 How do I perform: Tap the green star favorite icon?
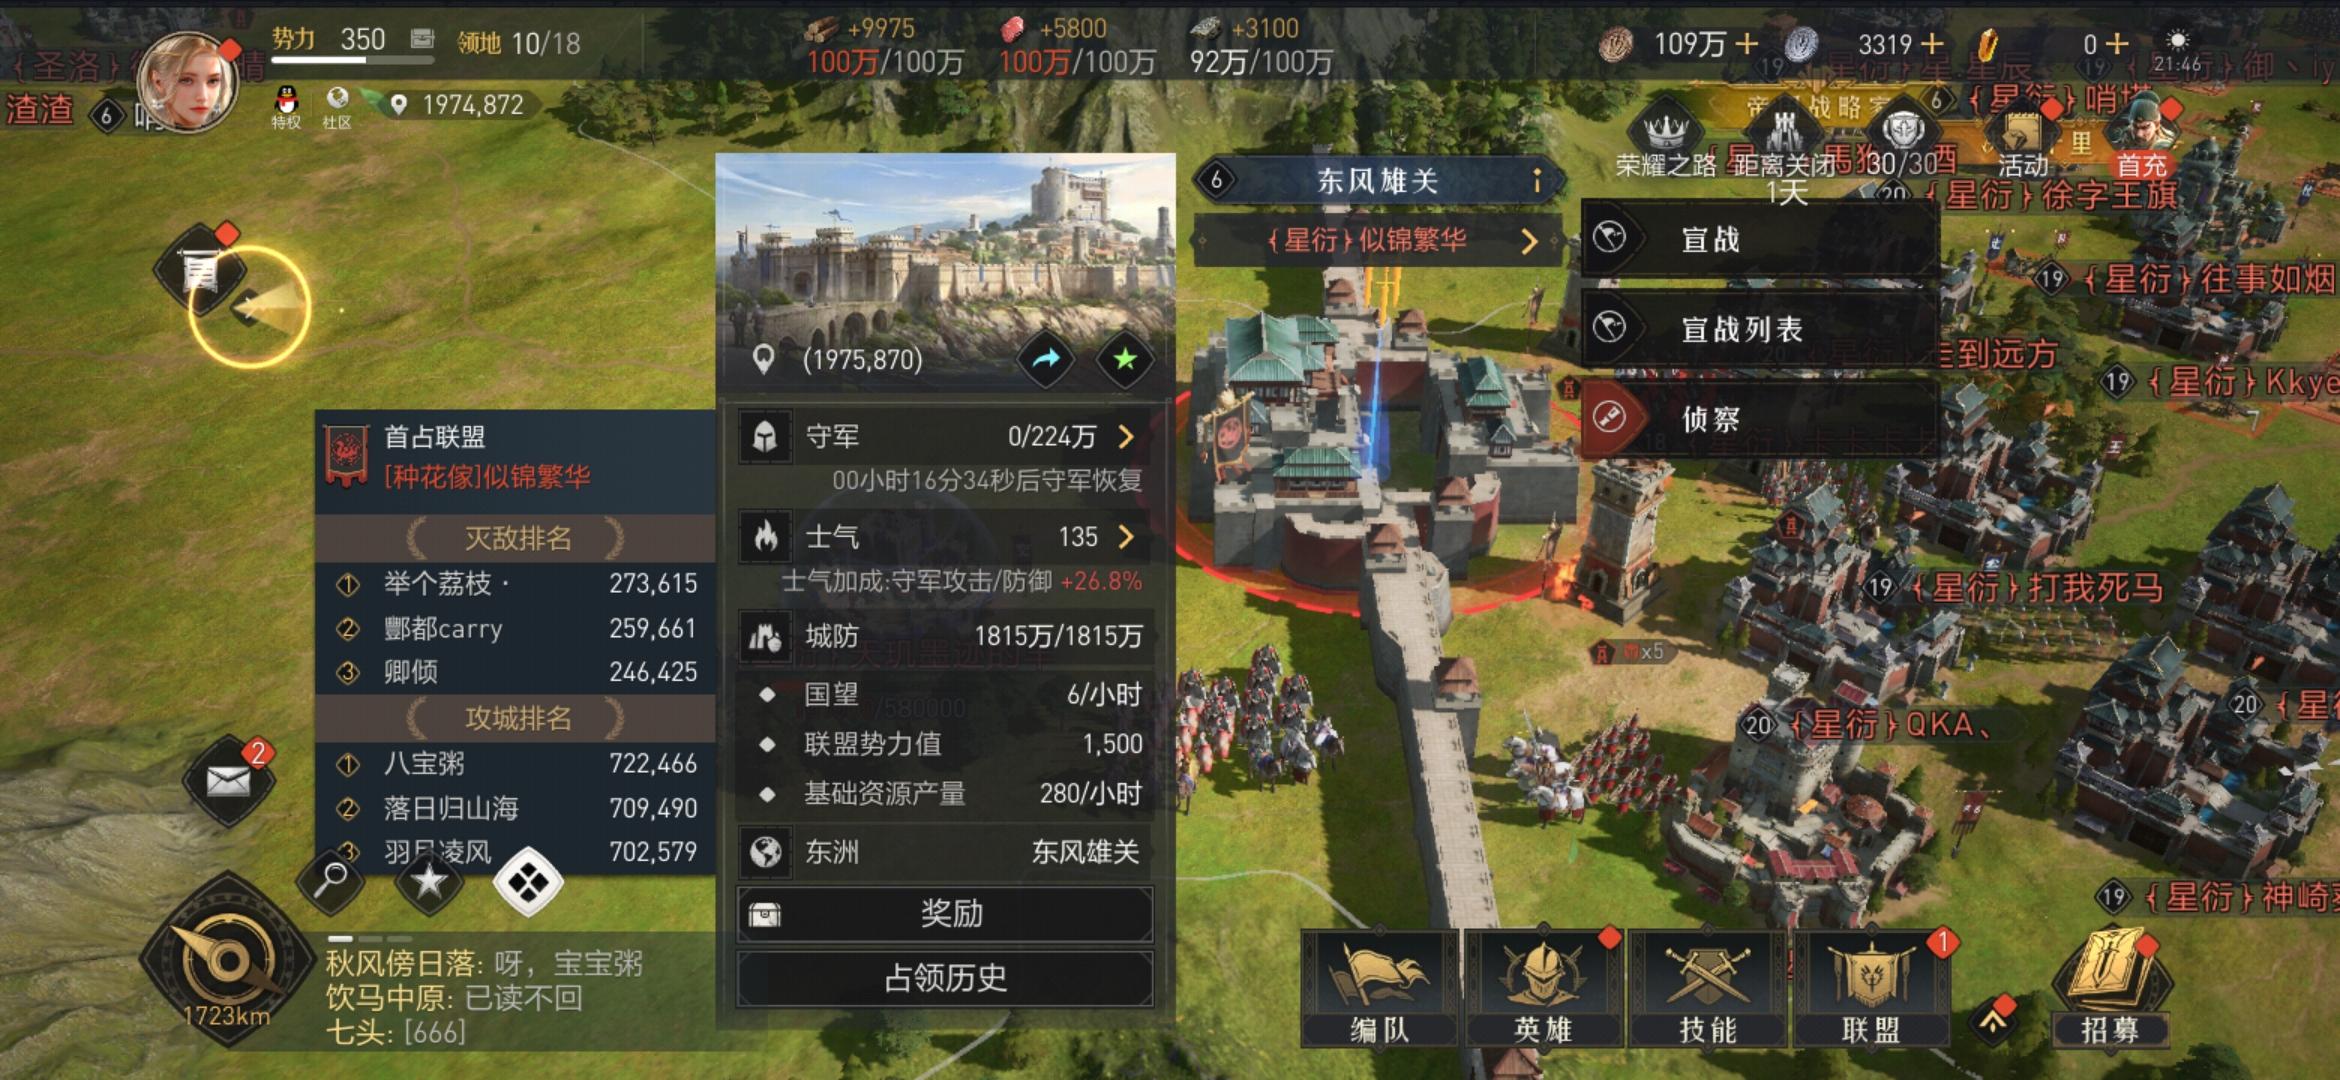pos(1125,359)
